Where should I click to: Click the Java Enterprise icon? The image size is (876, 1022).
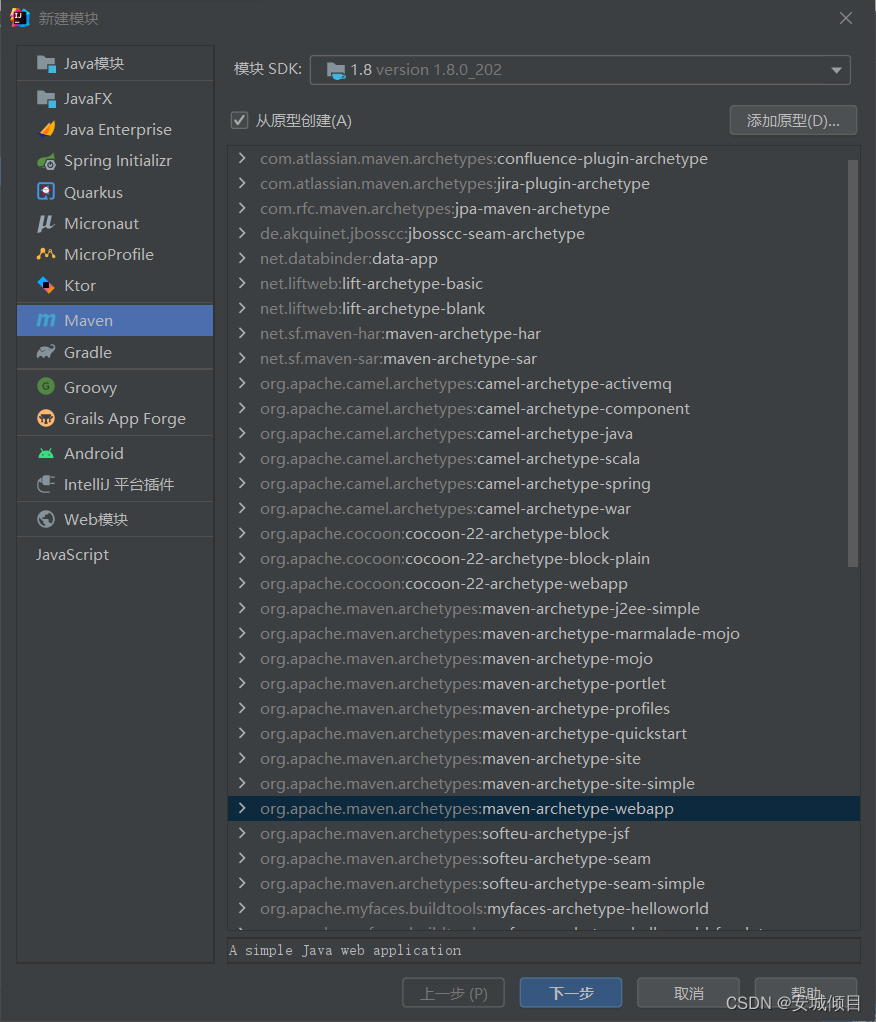click(x=46, y=129)
